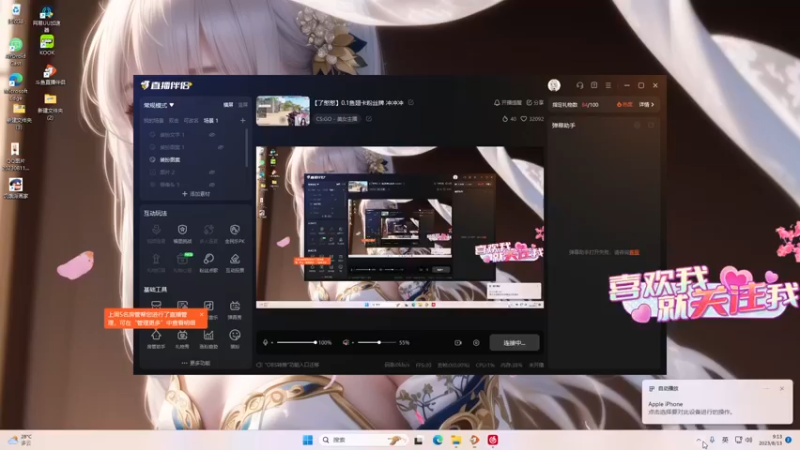The width and height of the screenshot is (800, 450).
Task: Switch to the first scene tab
Action: coord(153,120)
